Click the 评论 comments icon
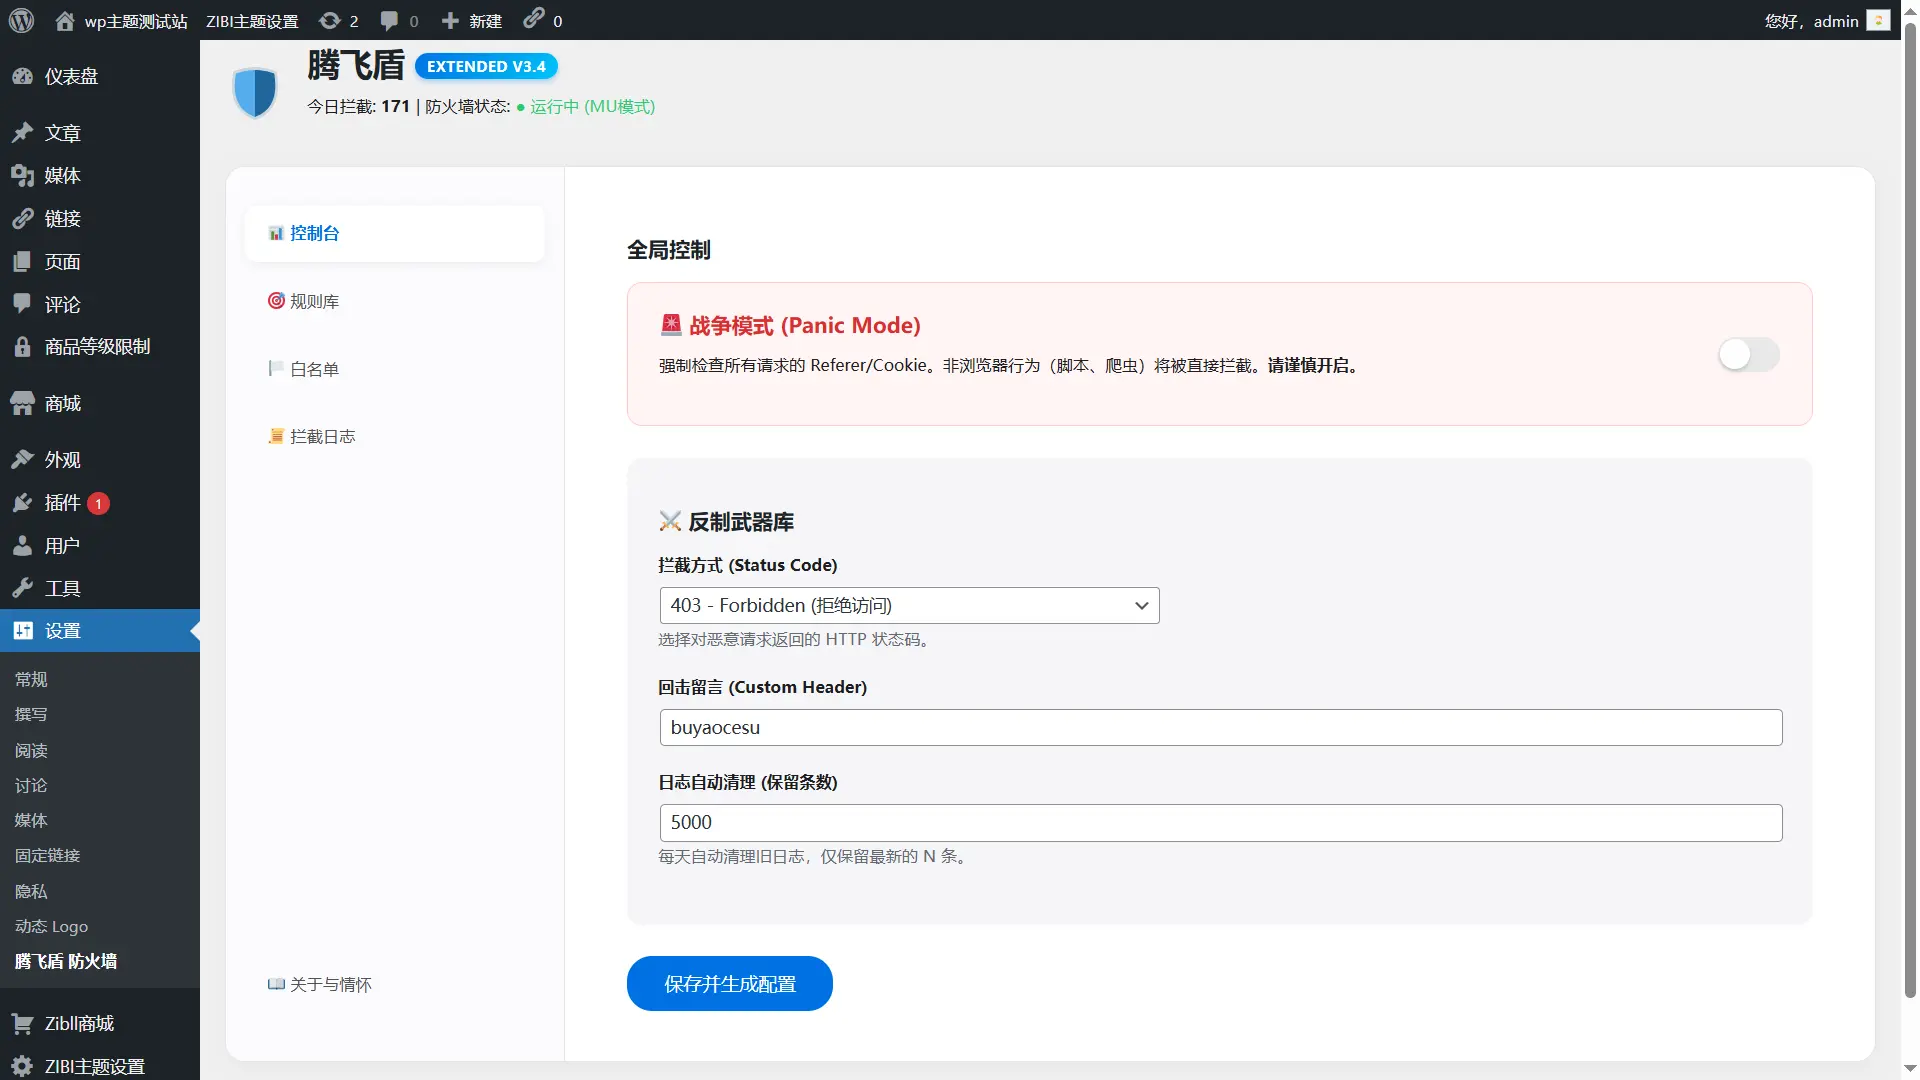The image size is (1920, 1080). [x=24, y=304]
